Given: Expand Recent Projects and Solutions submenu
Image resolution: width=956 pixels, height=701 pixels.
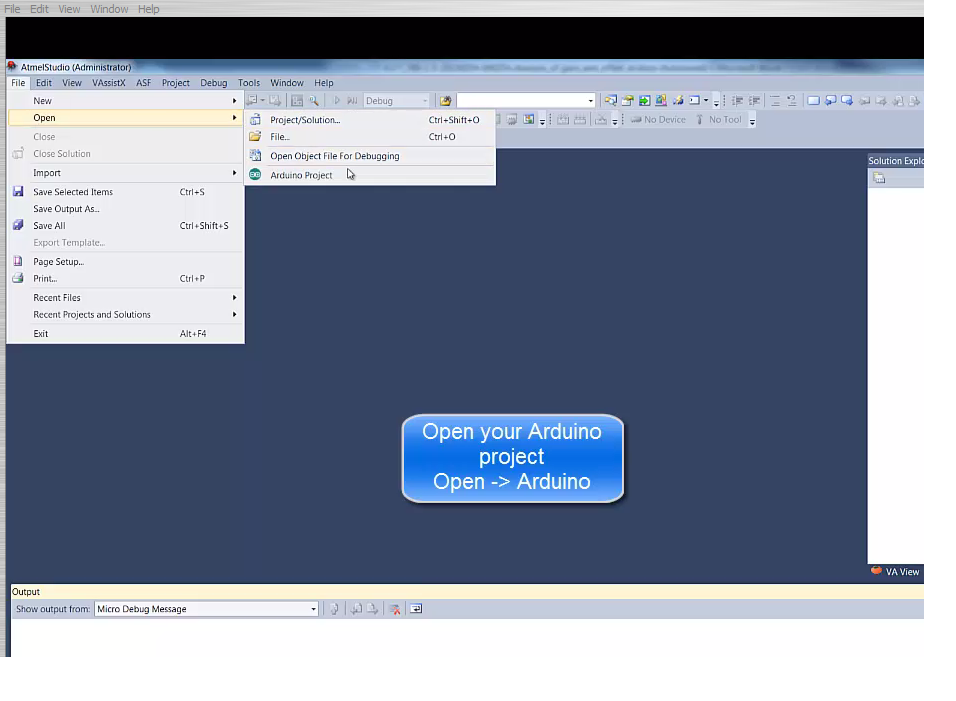Looking at the screenshot, I should click(125, 315).
